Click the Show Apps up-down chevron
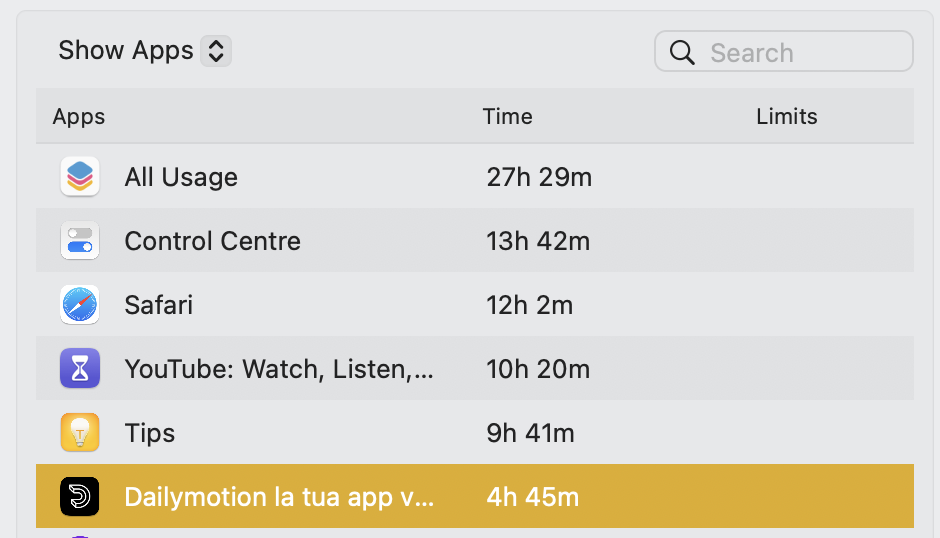The image size is (940, 538). [x=216, y=50]
